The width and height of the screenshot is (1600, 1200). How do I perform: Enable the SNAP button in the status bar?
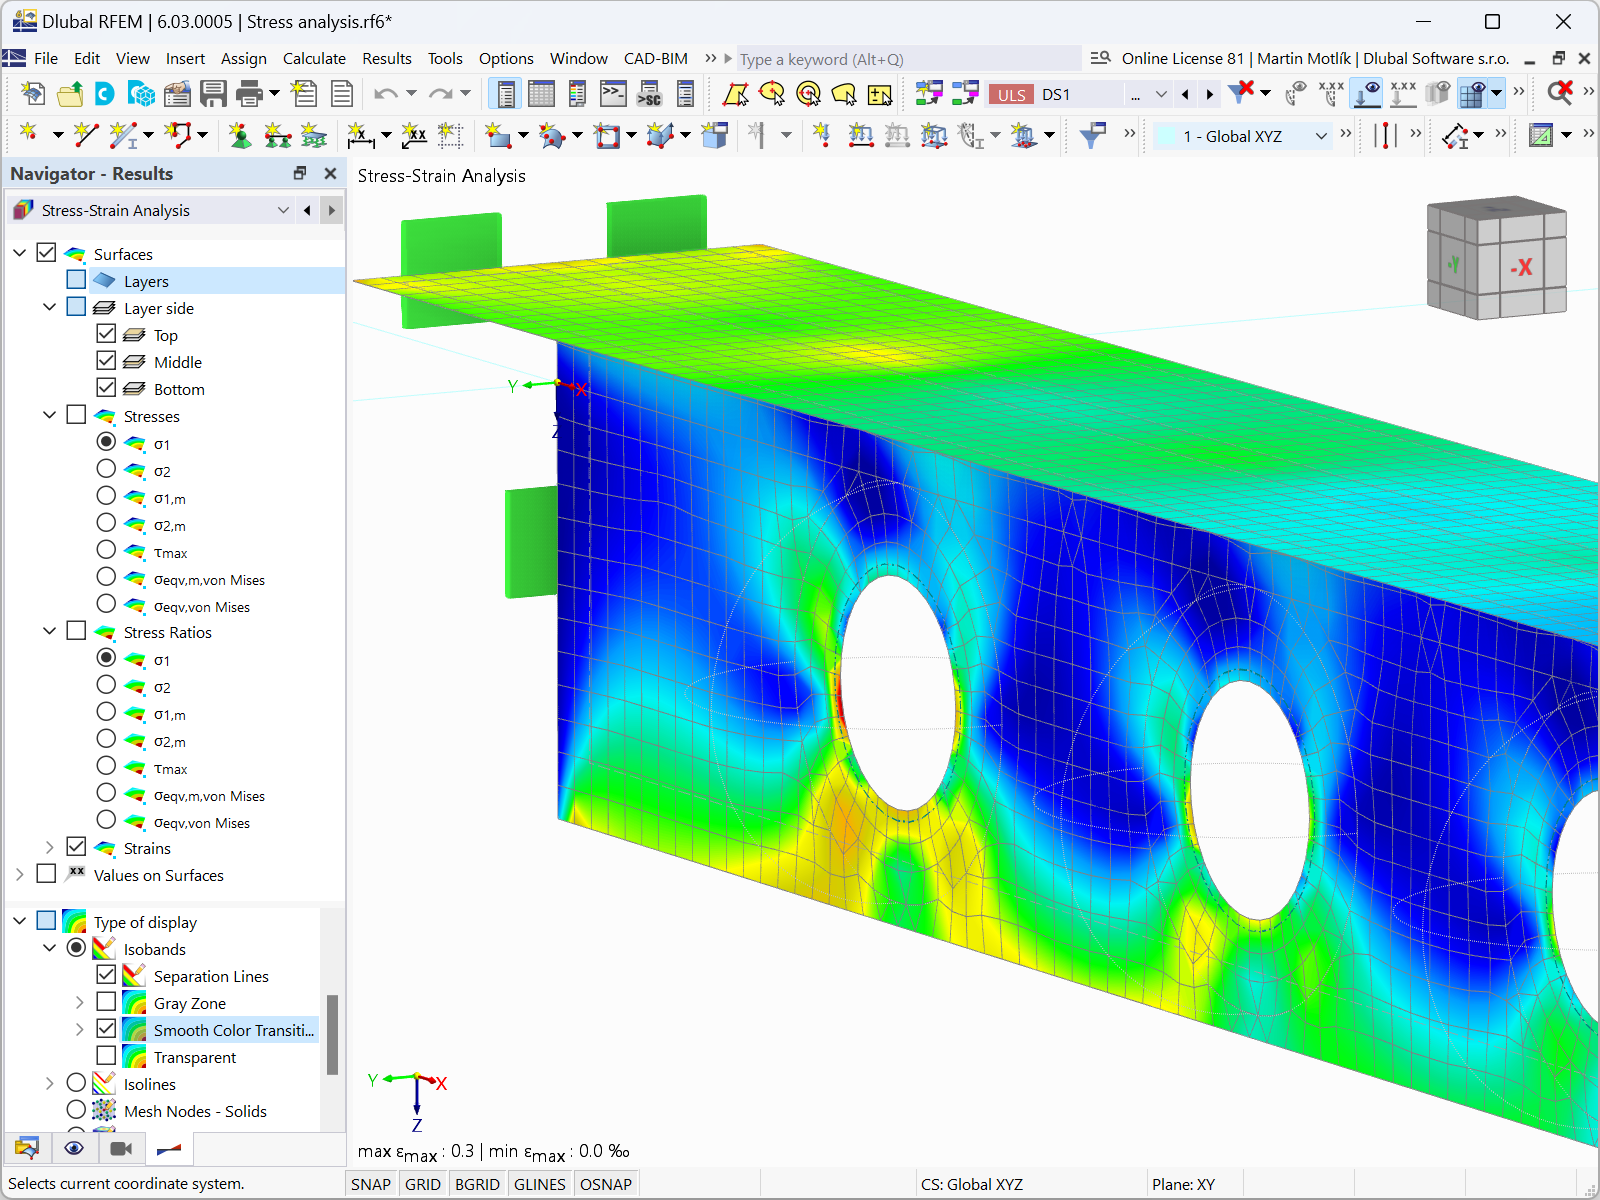tap(370, 1183)
